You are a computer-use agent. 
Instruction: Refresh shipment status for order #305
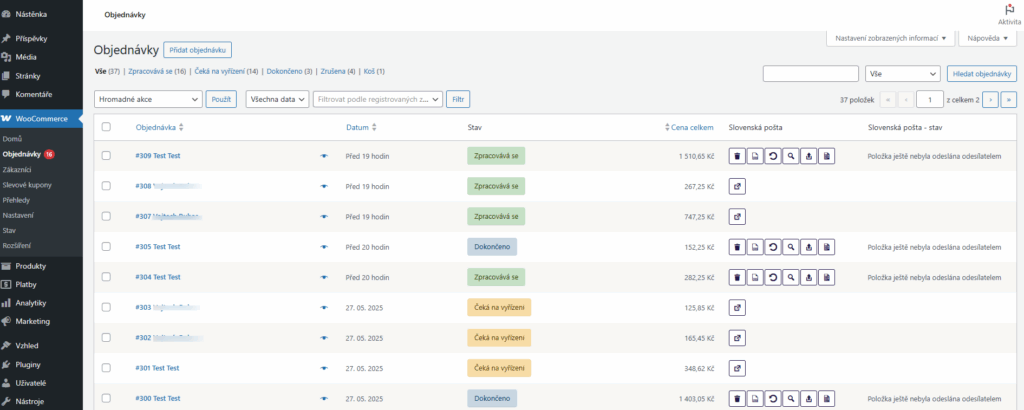click(x=773, y=247)
